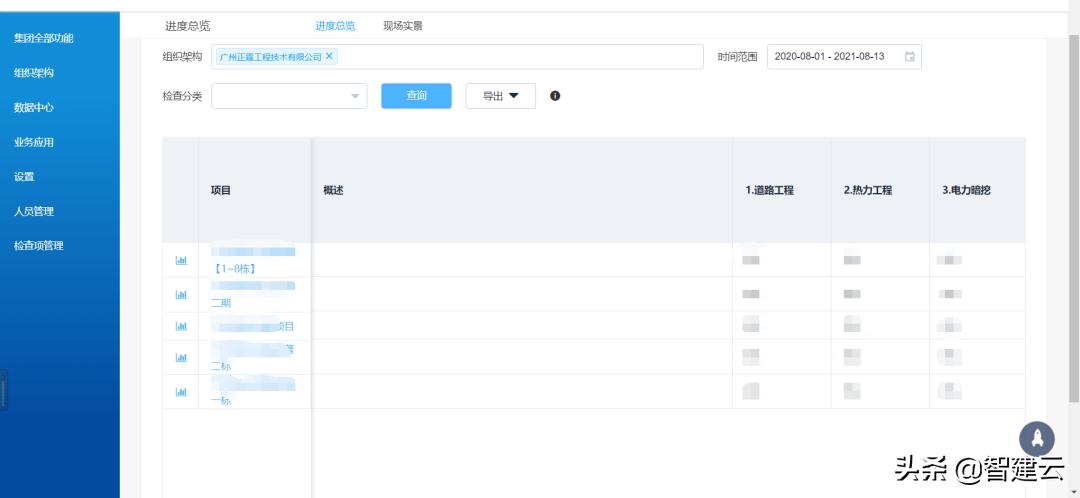The width and height of the screenshot is (1080, 498).
Task: Open 人员管理 in the sidebar
Action: tap(34, 211)
